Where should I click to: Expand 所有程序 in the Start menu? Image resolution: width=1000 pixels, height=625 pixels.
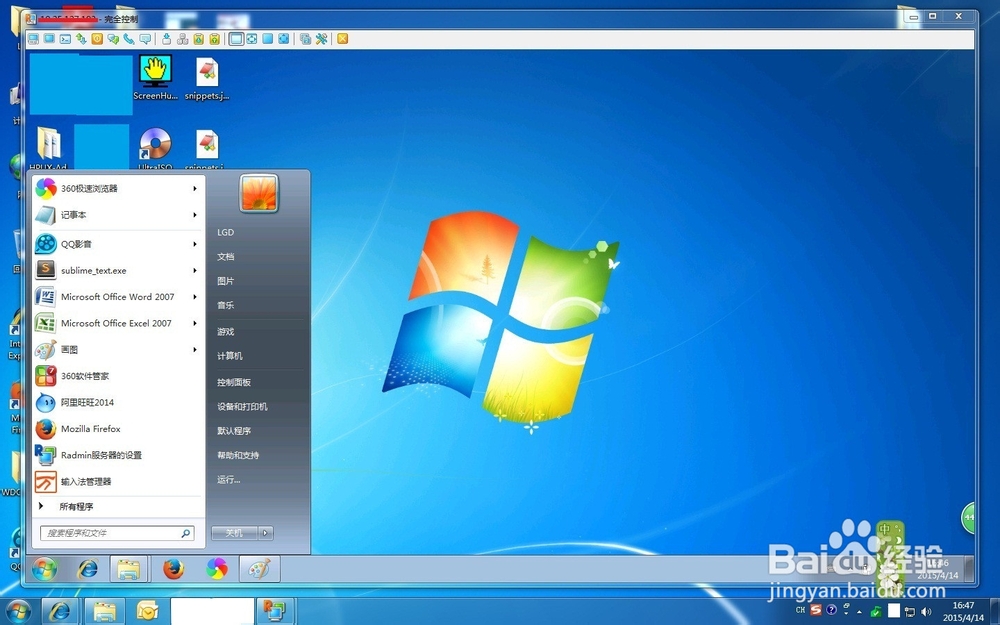(x=74, y=506)
